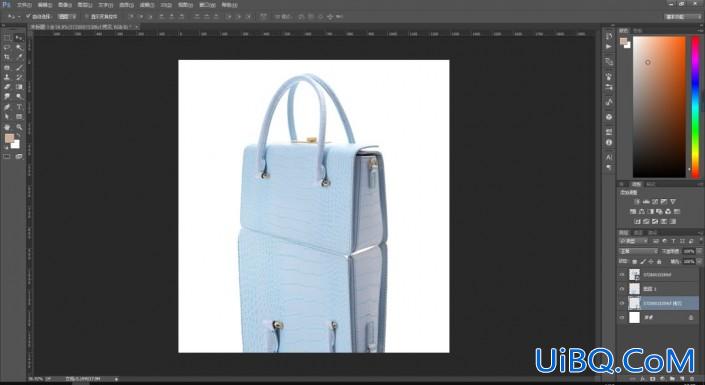Open the layer Opacity slider dropdown
705x385 pixels.
[699, 251]
